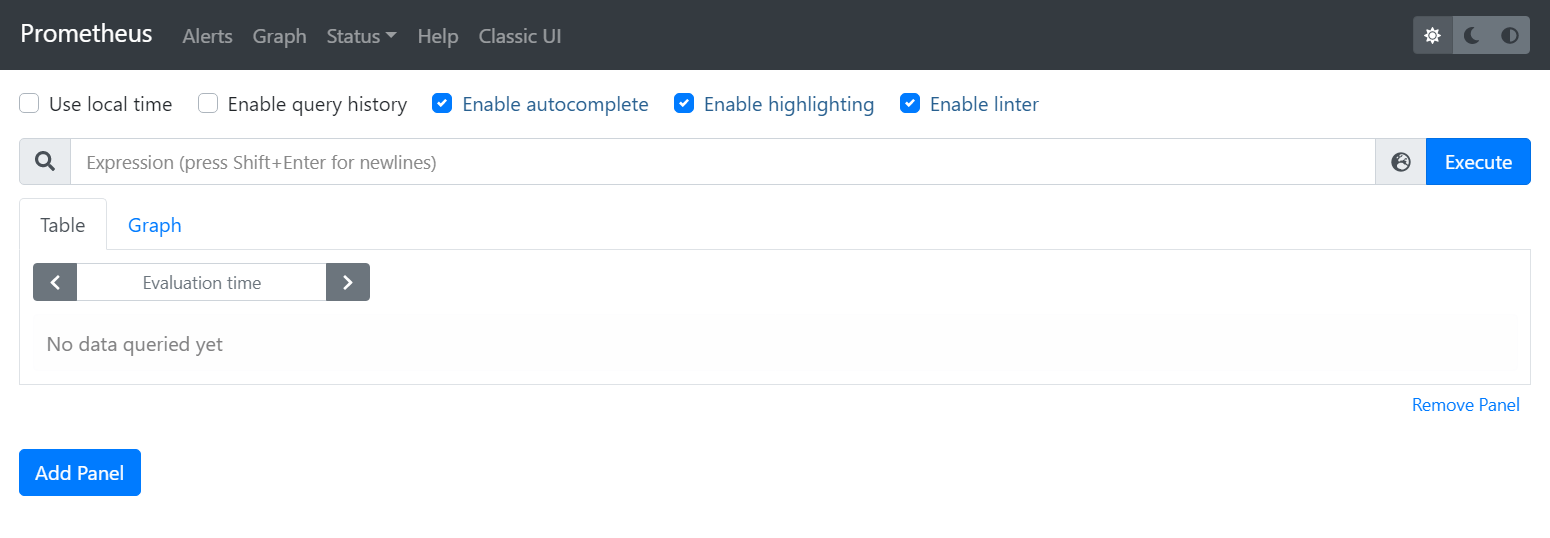Switch to the Graph tab in panel
Viewport: 1550px width, 538px height.
pyautogui.click(x=155, y=225)
